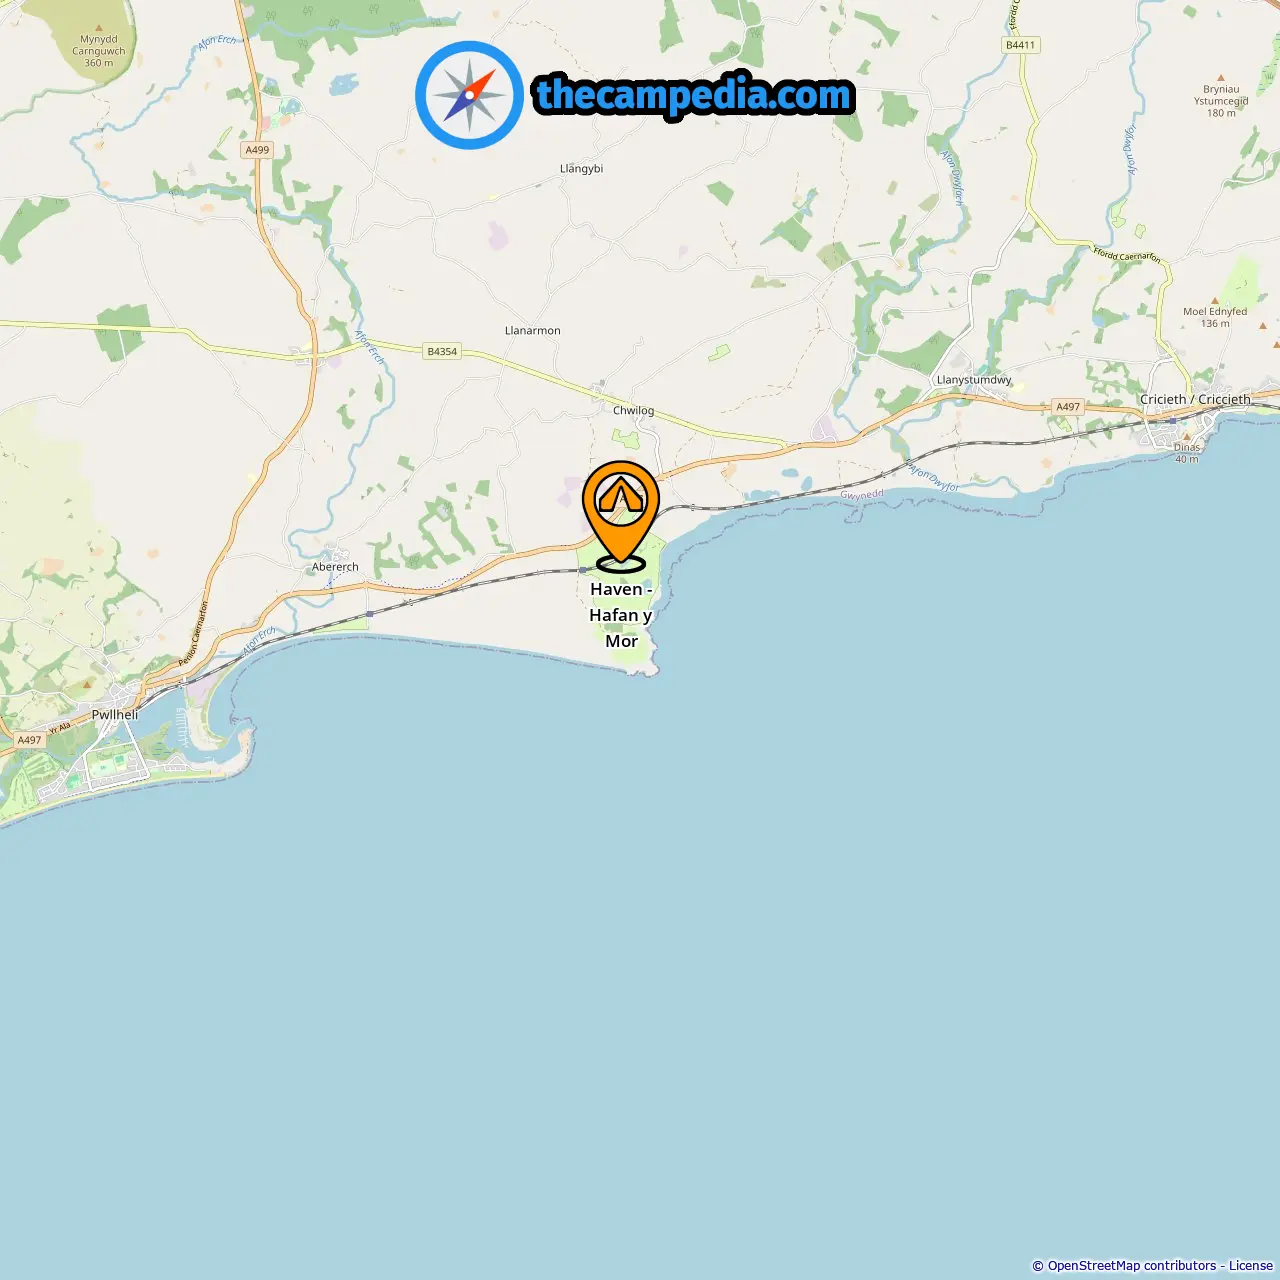Select the Mynydd Carnguwch peak marker
1280x1280 pixels.
(98, 29)
